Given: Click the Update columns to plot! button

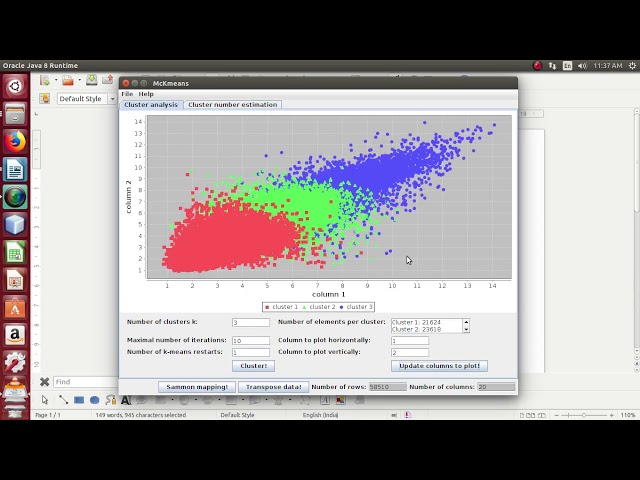Looking at the screenshot, I should pyautogui.click(x=439, y=366).
